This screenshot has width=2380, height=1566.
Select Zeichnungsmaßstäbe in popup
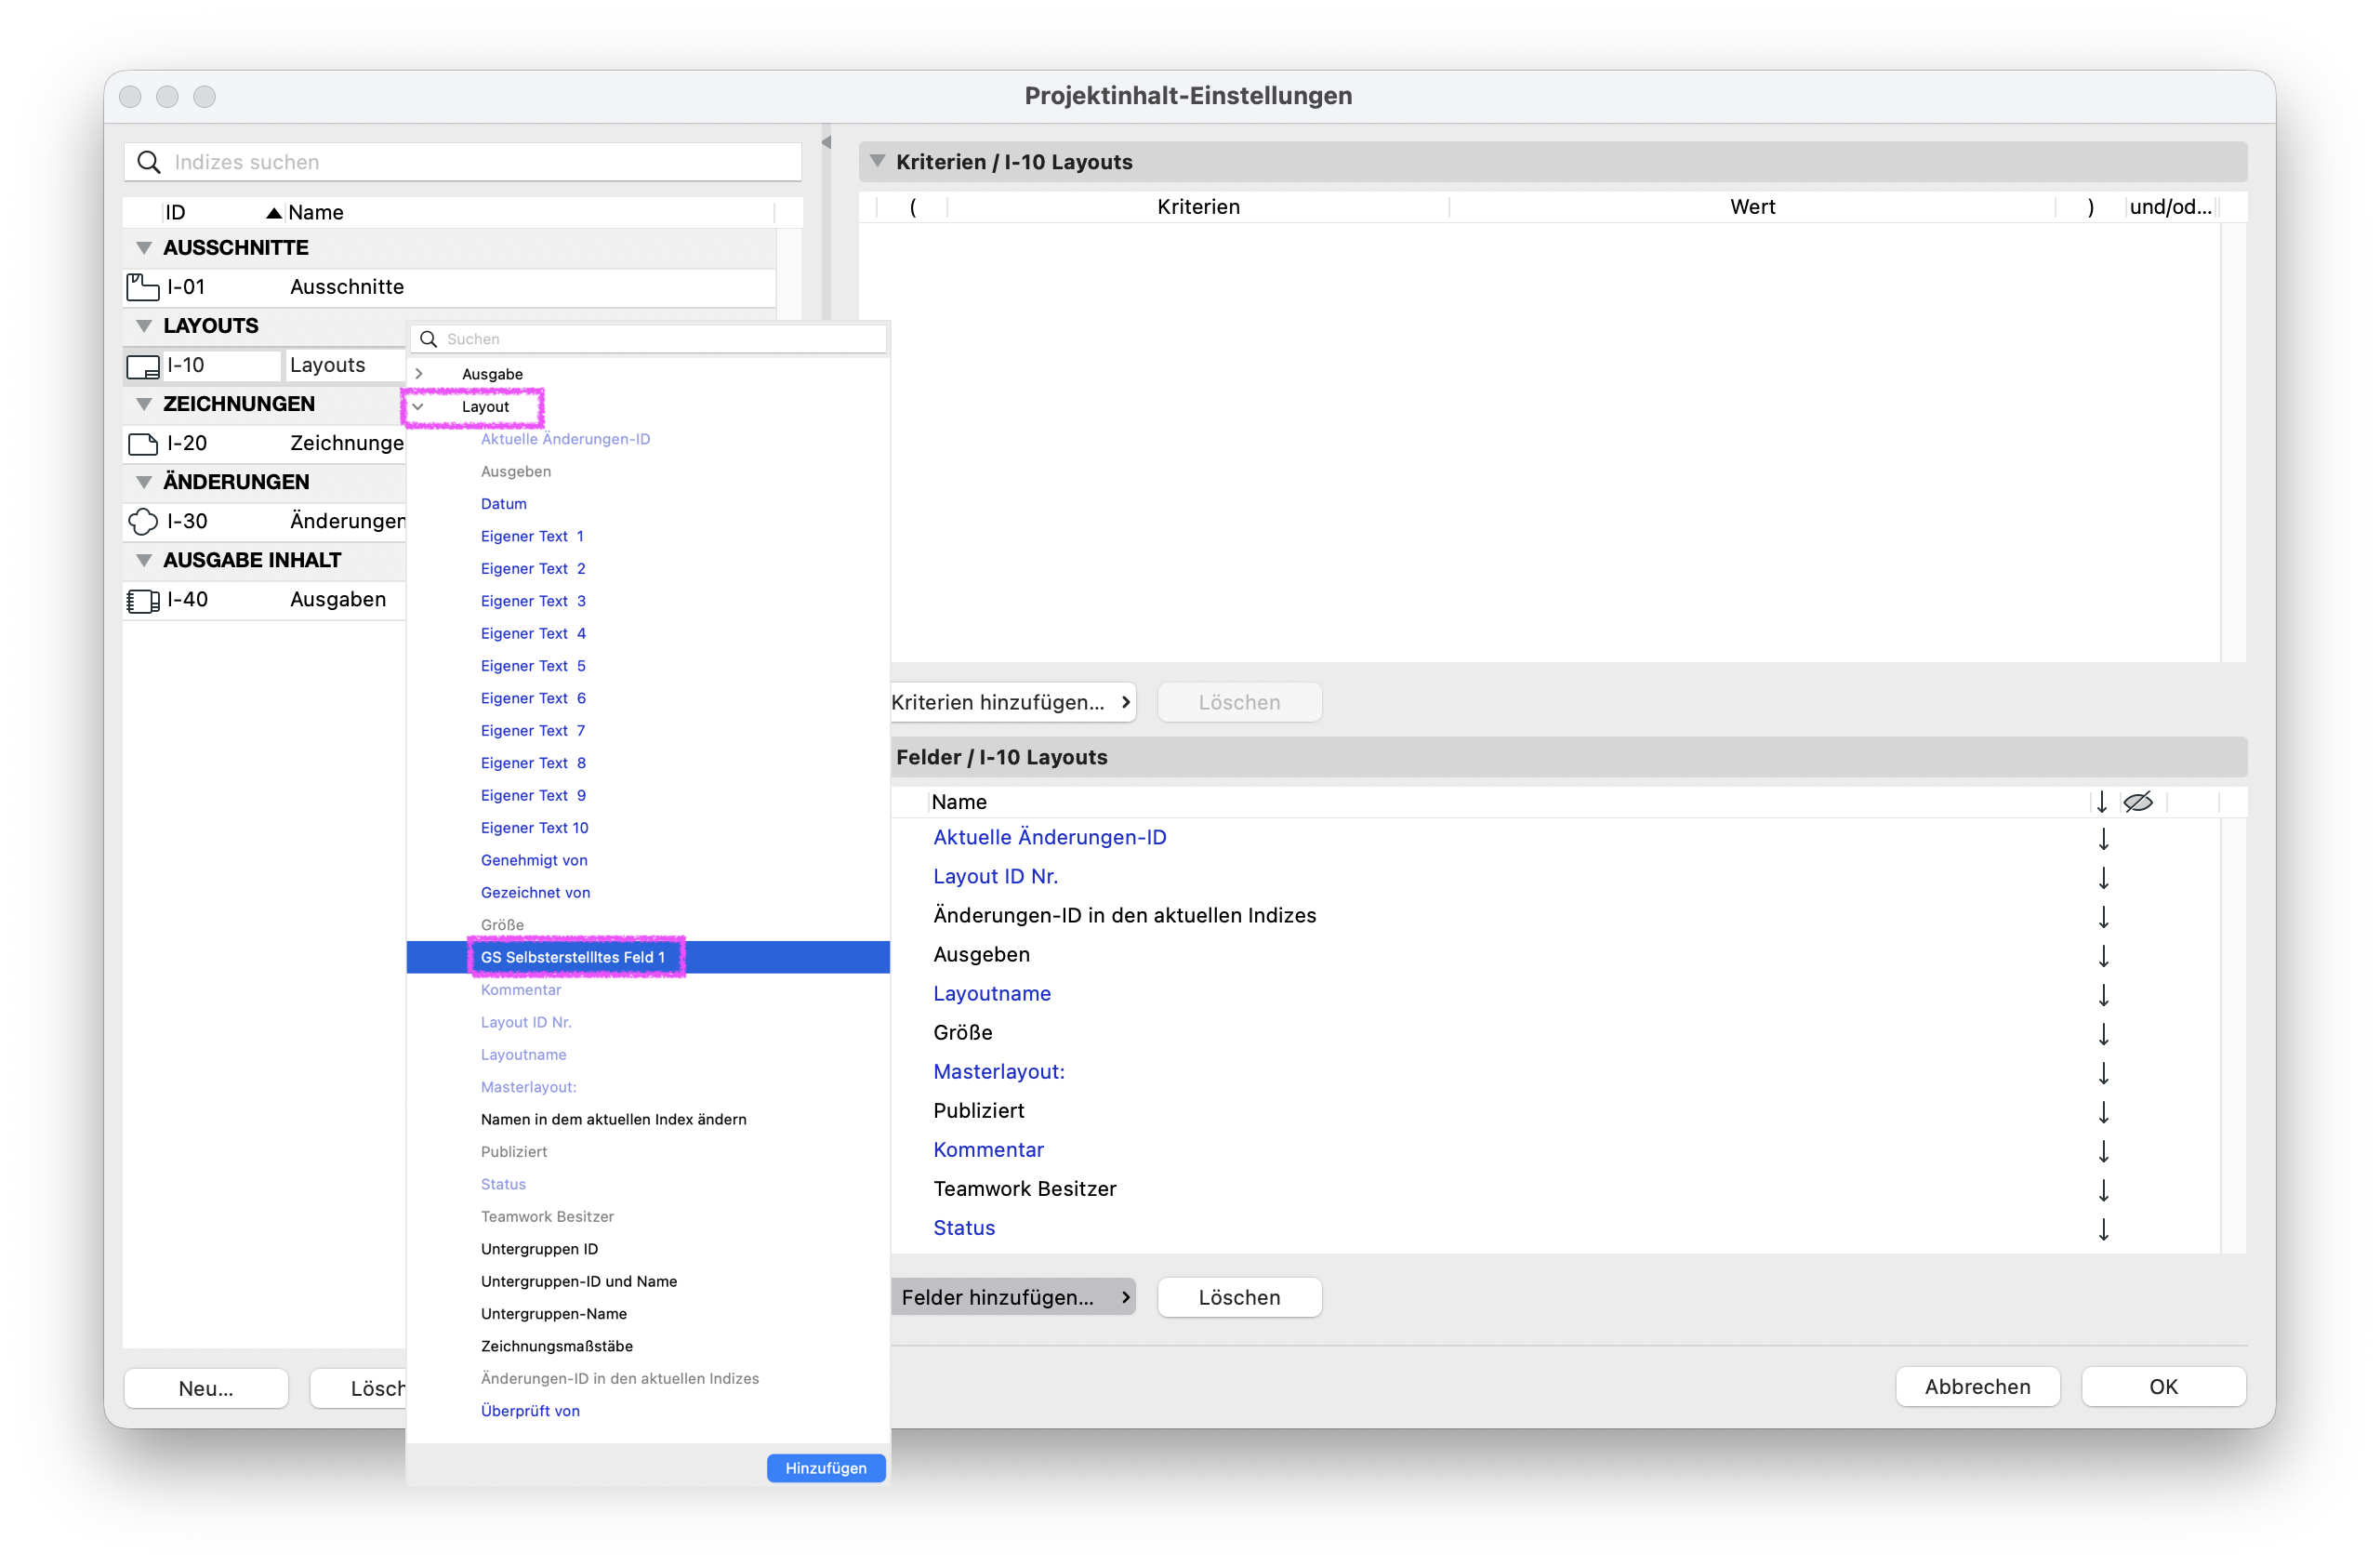(556, 1346)
